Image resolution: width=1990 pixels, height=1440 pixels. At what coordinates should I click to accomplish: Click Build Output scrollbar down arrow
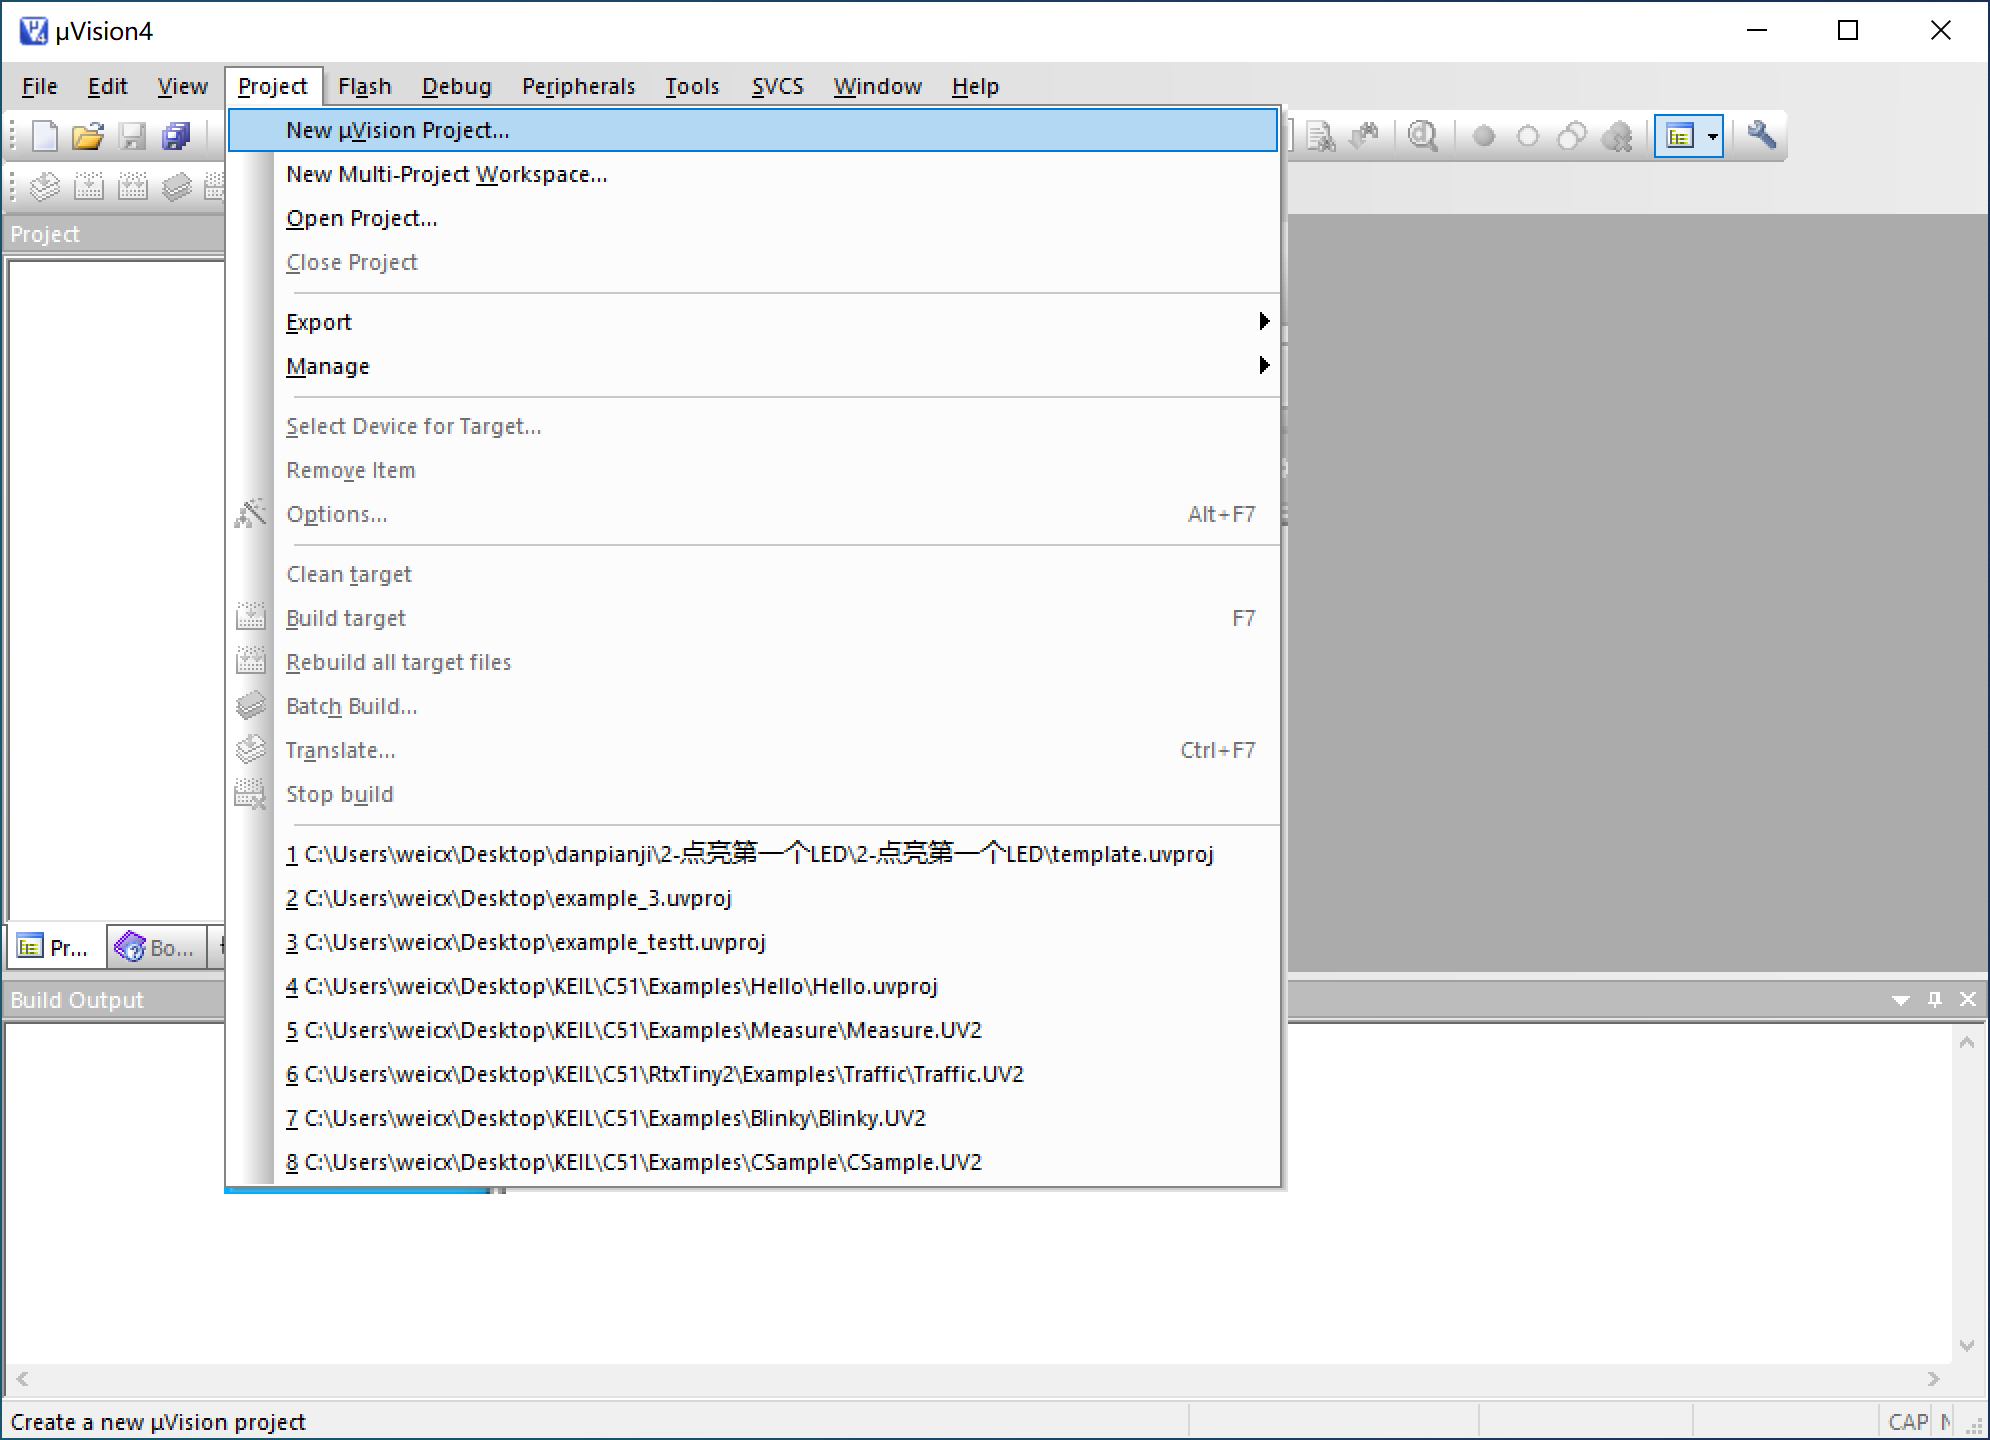click(x=1967, y=1346)
